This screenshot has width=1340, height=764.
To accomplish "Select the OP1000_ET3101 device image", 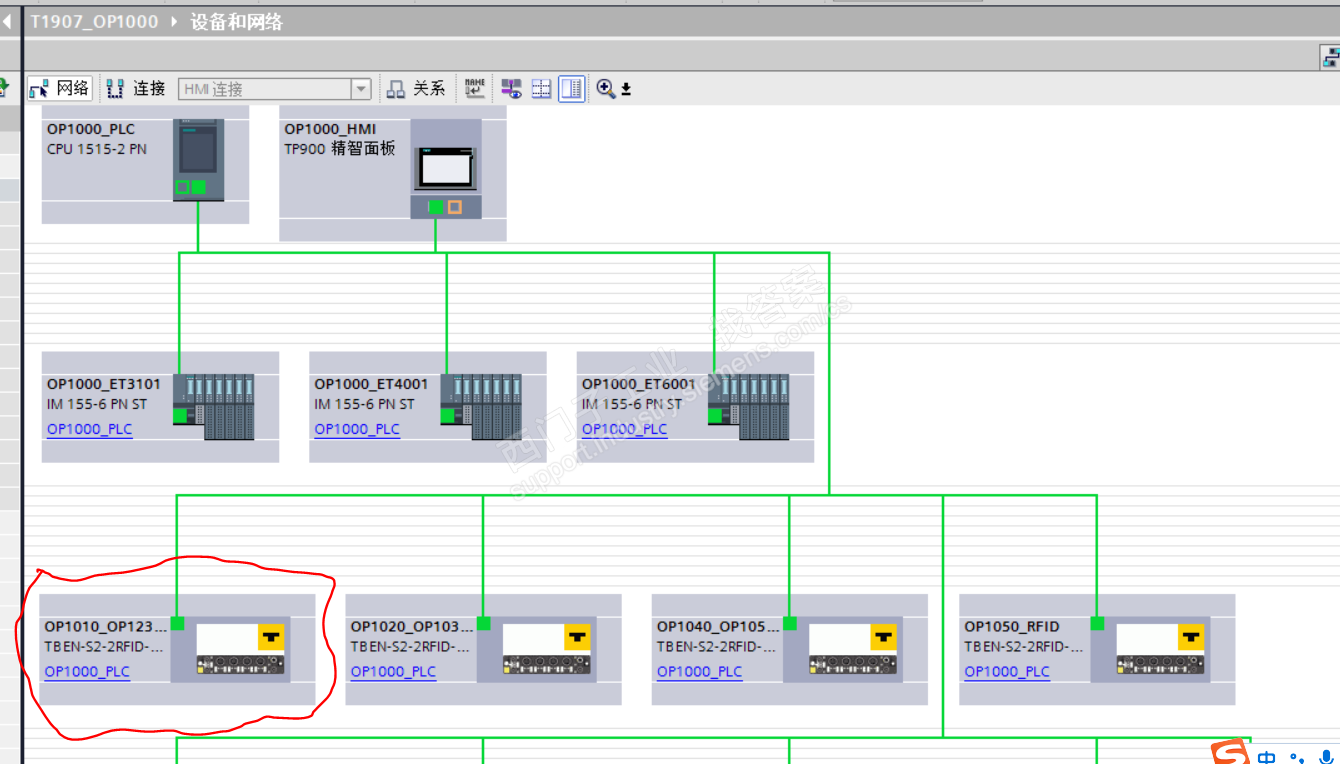I will coord(214,407).
